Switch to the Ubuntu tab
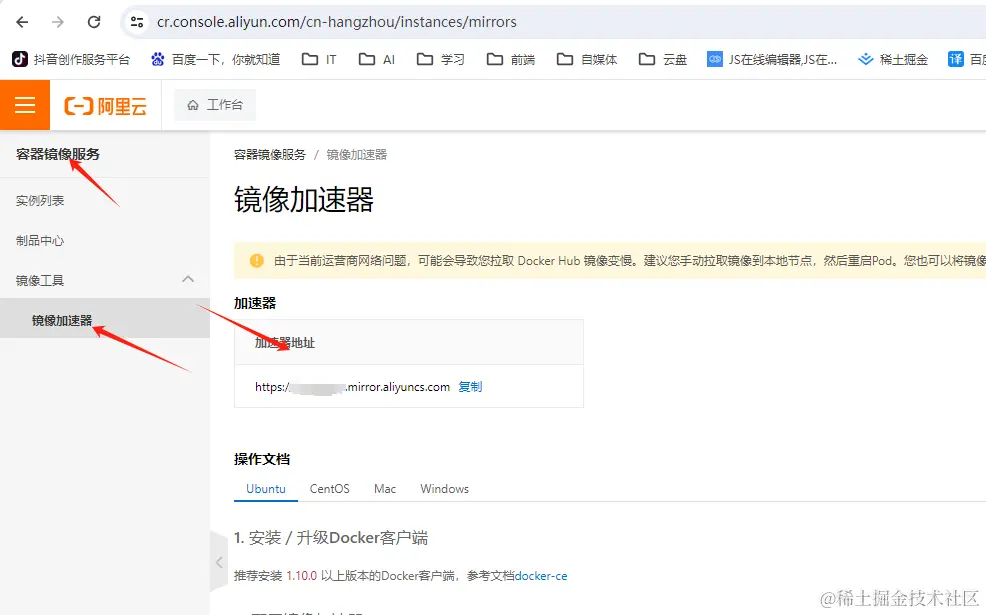The height and width of the screenshot is (615, 986). tap(265, 489)
